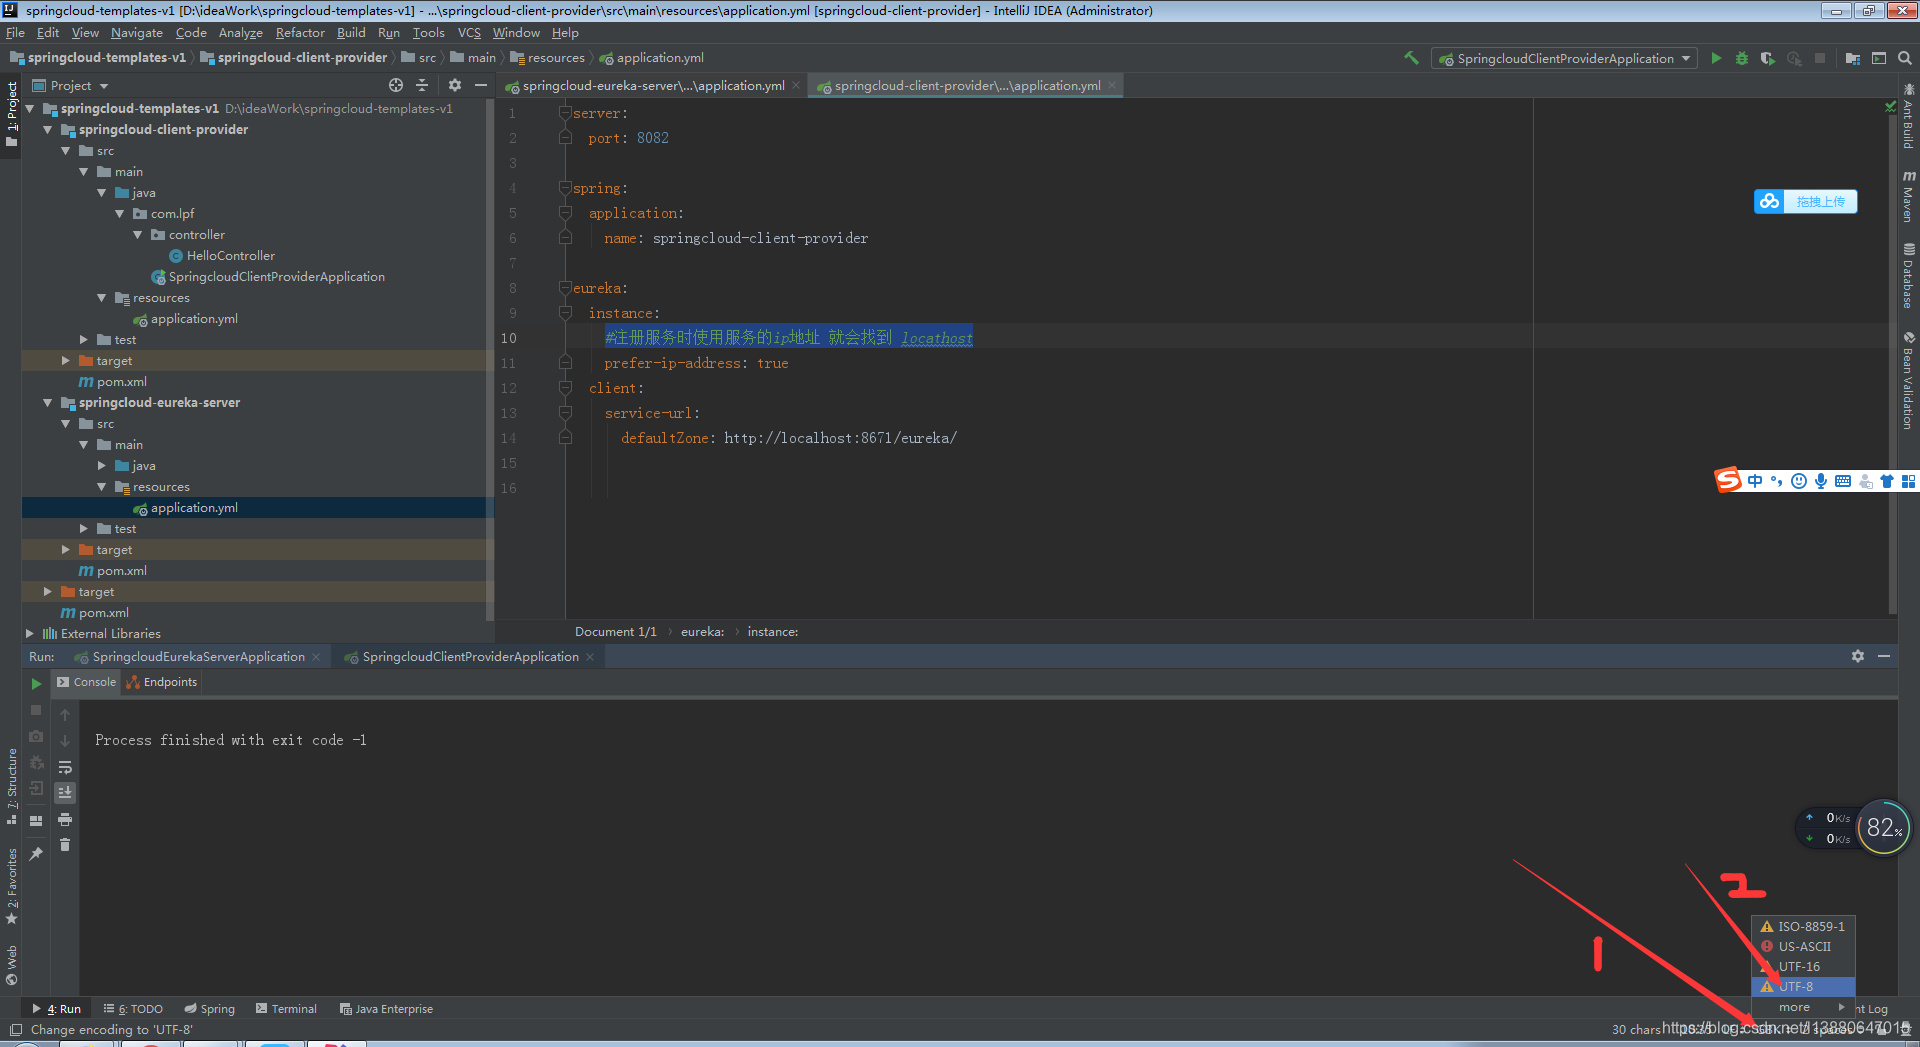The height and width of the screenshot is (1047, 1920).
Task: Open the Ant Build side panel
Action: point(1908,115)
